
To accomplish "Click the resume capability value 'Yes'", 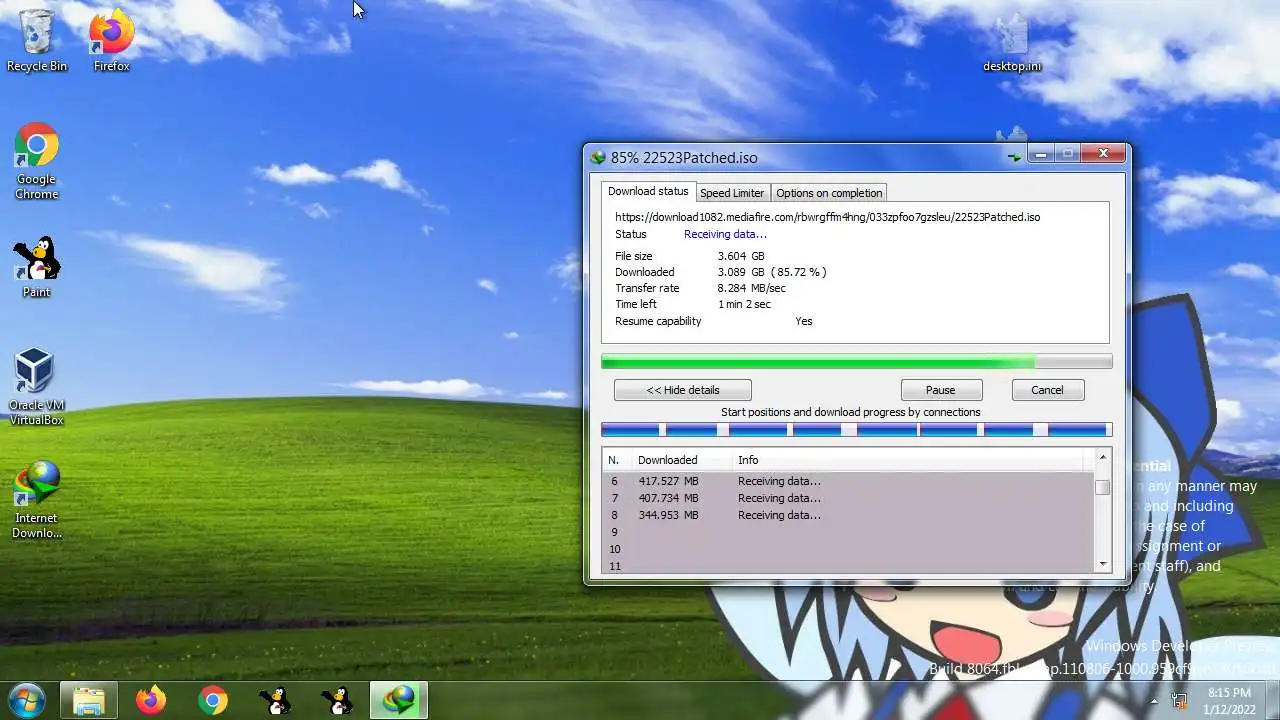I will (804, 321).
